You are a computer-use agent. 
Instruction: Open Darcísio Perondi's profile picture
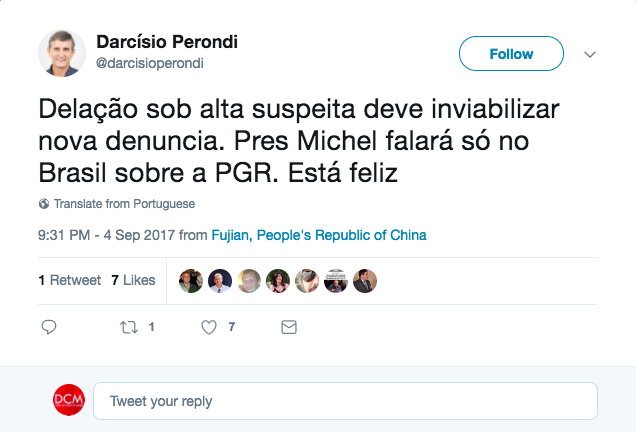coord(62,53)
